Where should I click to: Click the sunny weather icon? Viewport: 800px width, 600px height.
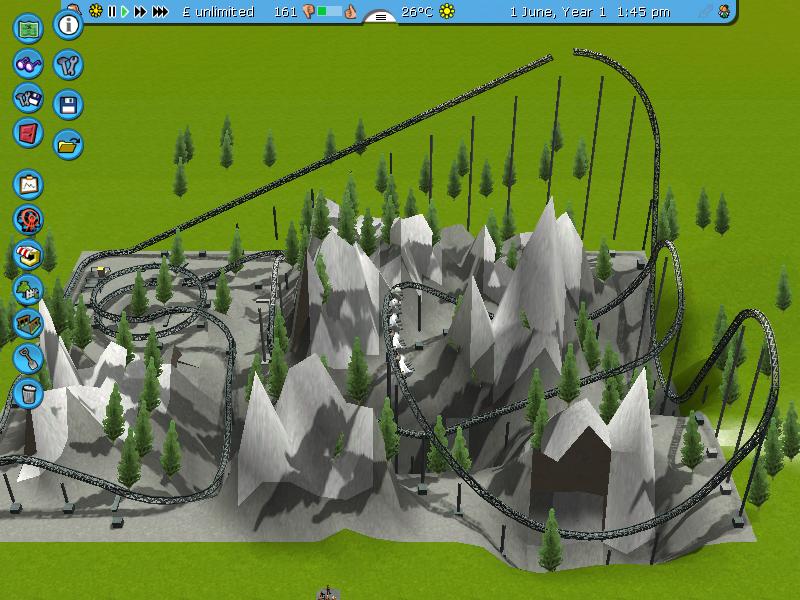point(447,11)
